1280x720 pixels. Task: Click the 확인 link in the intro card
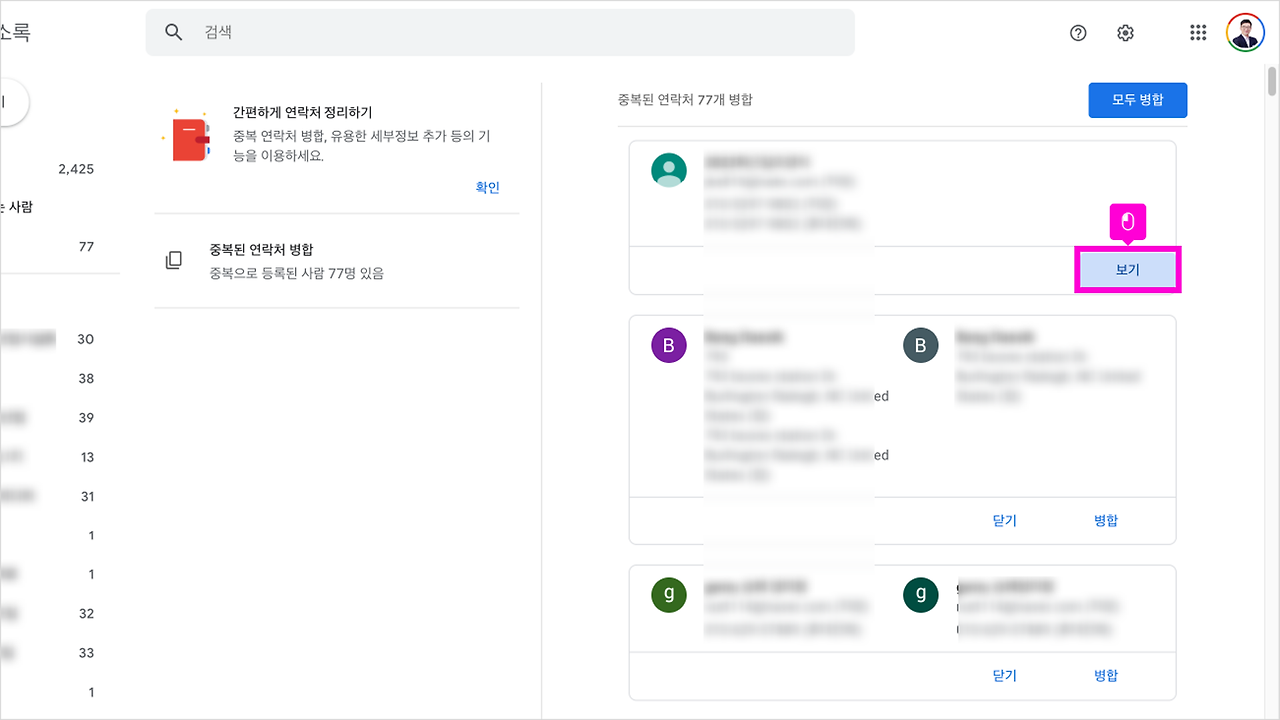pyautogui.click(x=487, y=186)
